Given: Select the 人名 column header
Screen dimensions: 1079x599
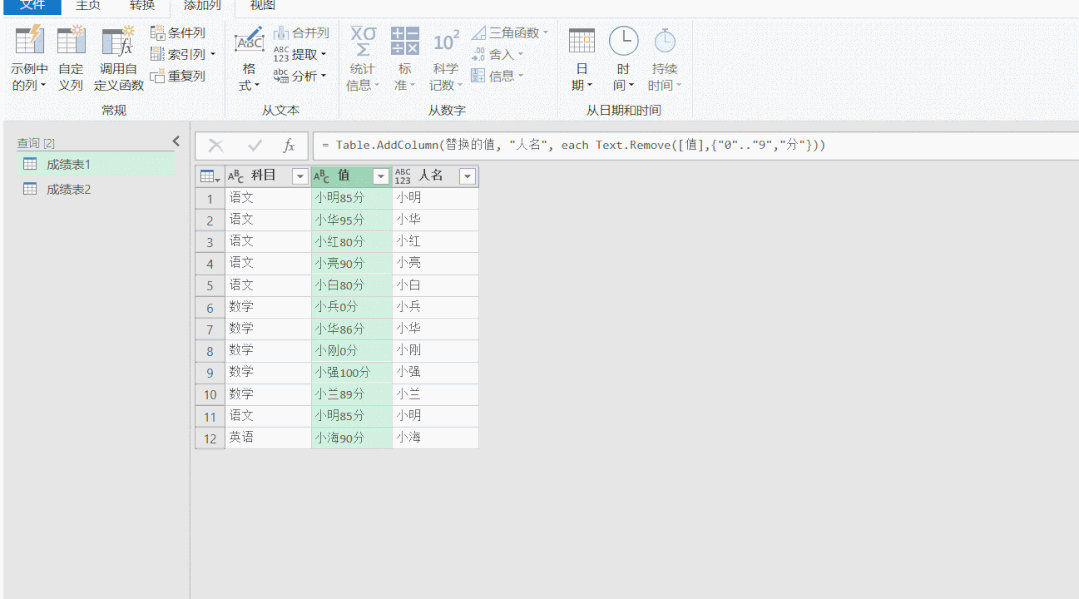Looking at the screenshot, I should [431, 176].
